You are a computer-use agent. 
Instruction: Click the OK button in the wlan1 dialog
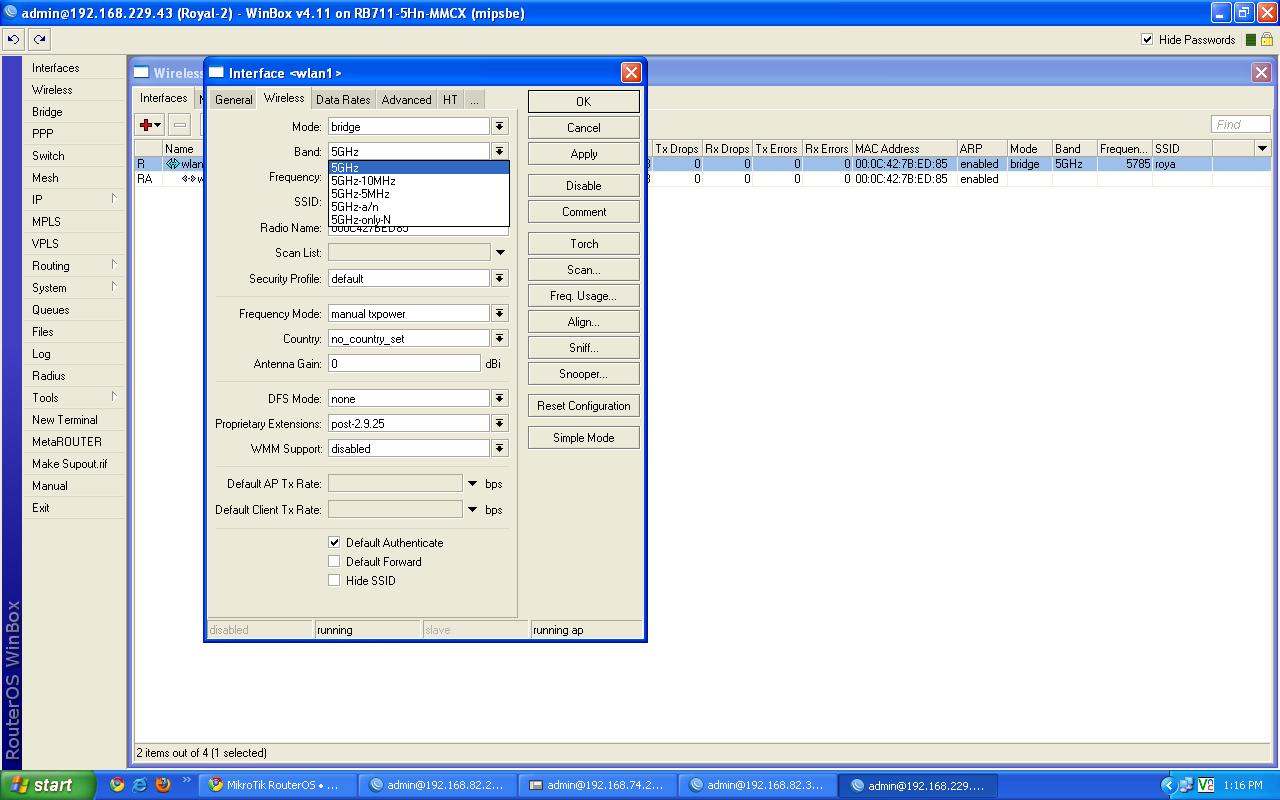tap(584, 102)
